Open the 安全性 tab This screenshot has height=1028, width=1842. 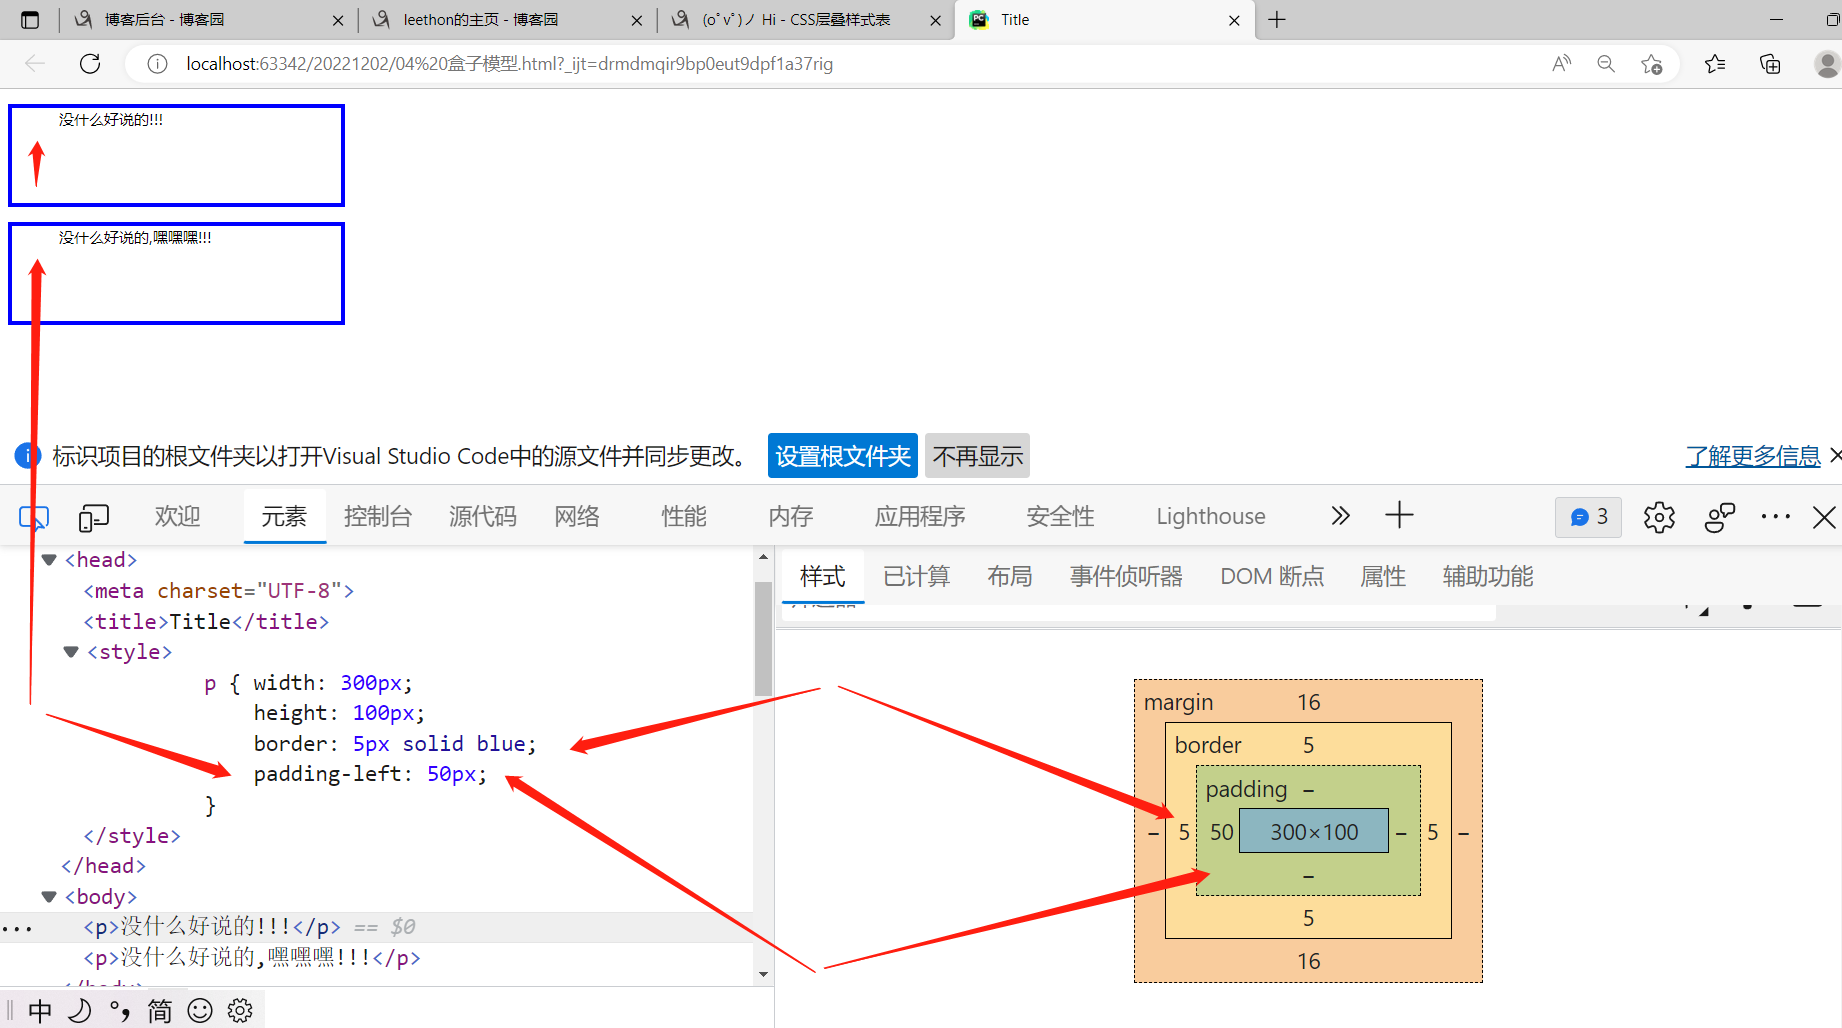pos(1060,516)
